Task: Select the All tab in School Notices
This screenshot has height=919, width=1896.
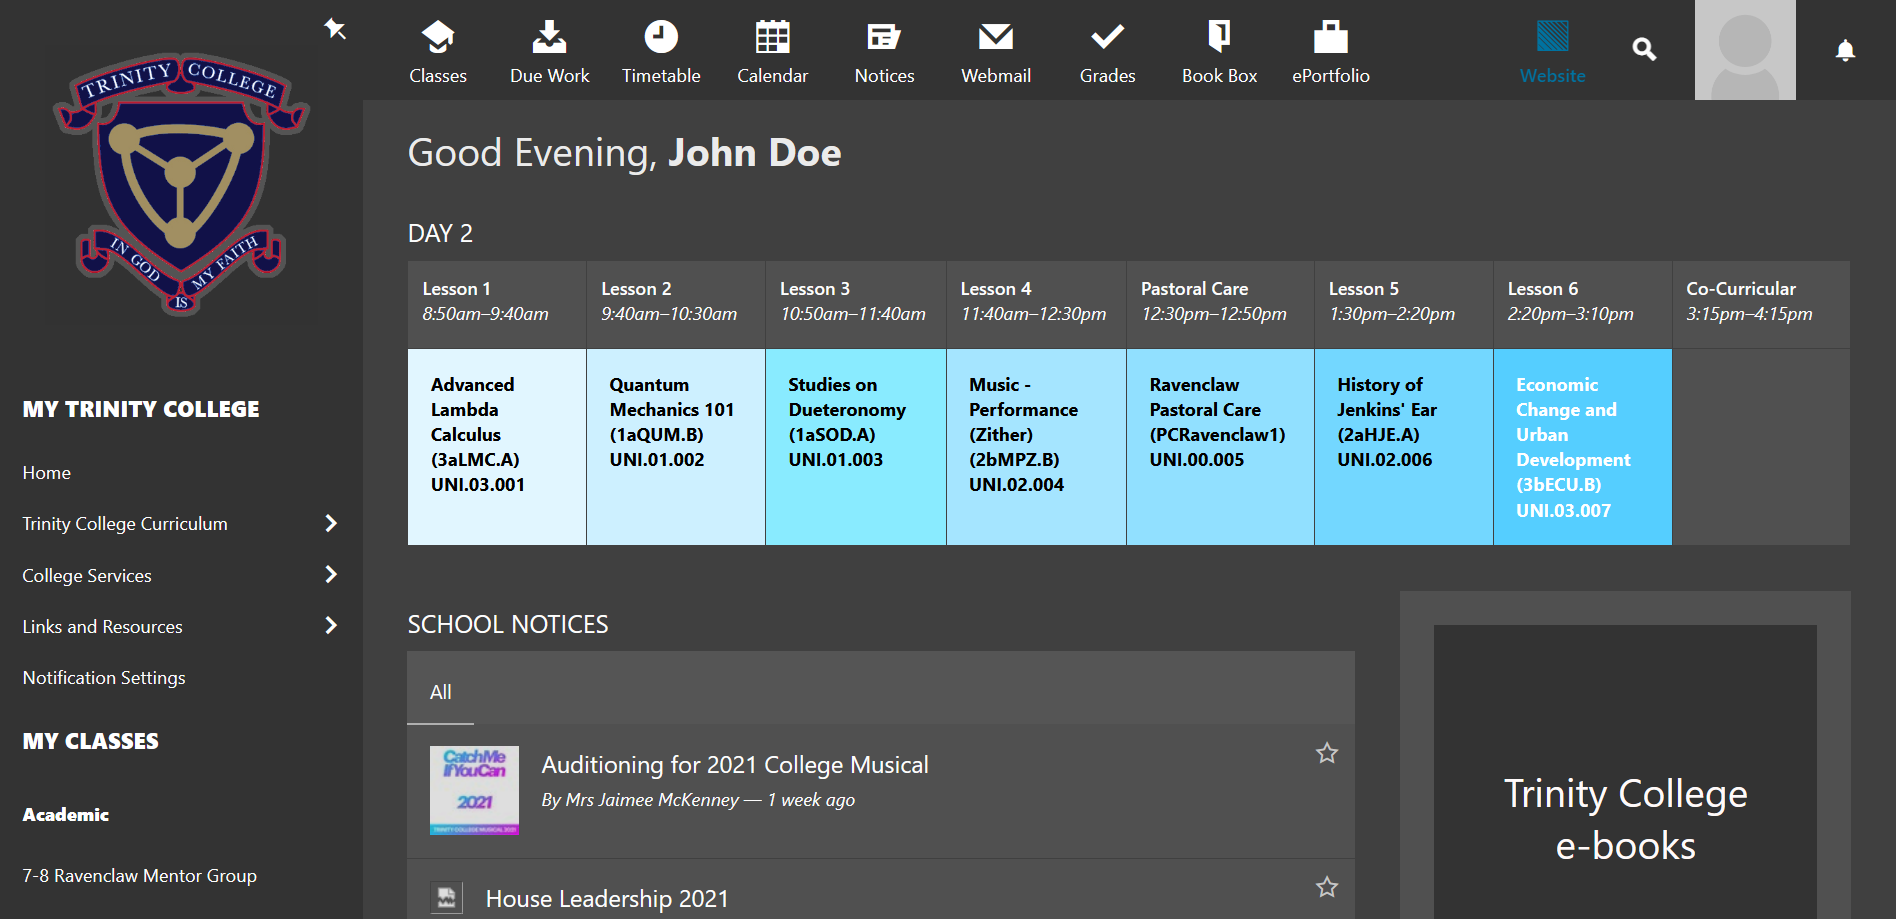Action: (x=440, y=692)
